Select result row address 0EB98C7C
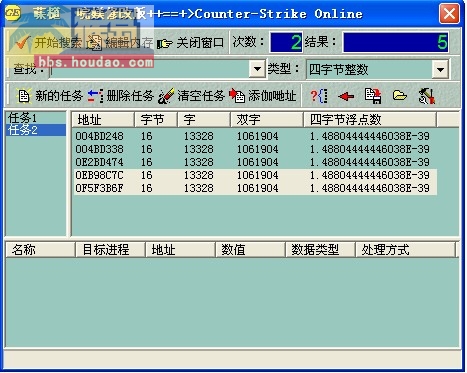The height and width of the screenshot is (373, 467). 255,175
